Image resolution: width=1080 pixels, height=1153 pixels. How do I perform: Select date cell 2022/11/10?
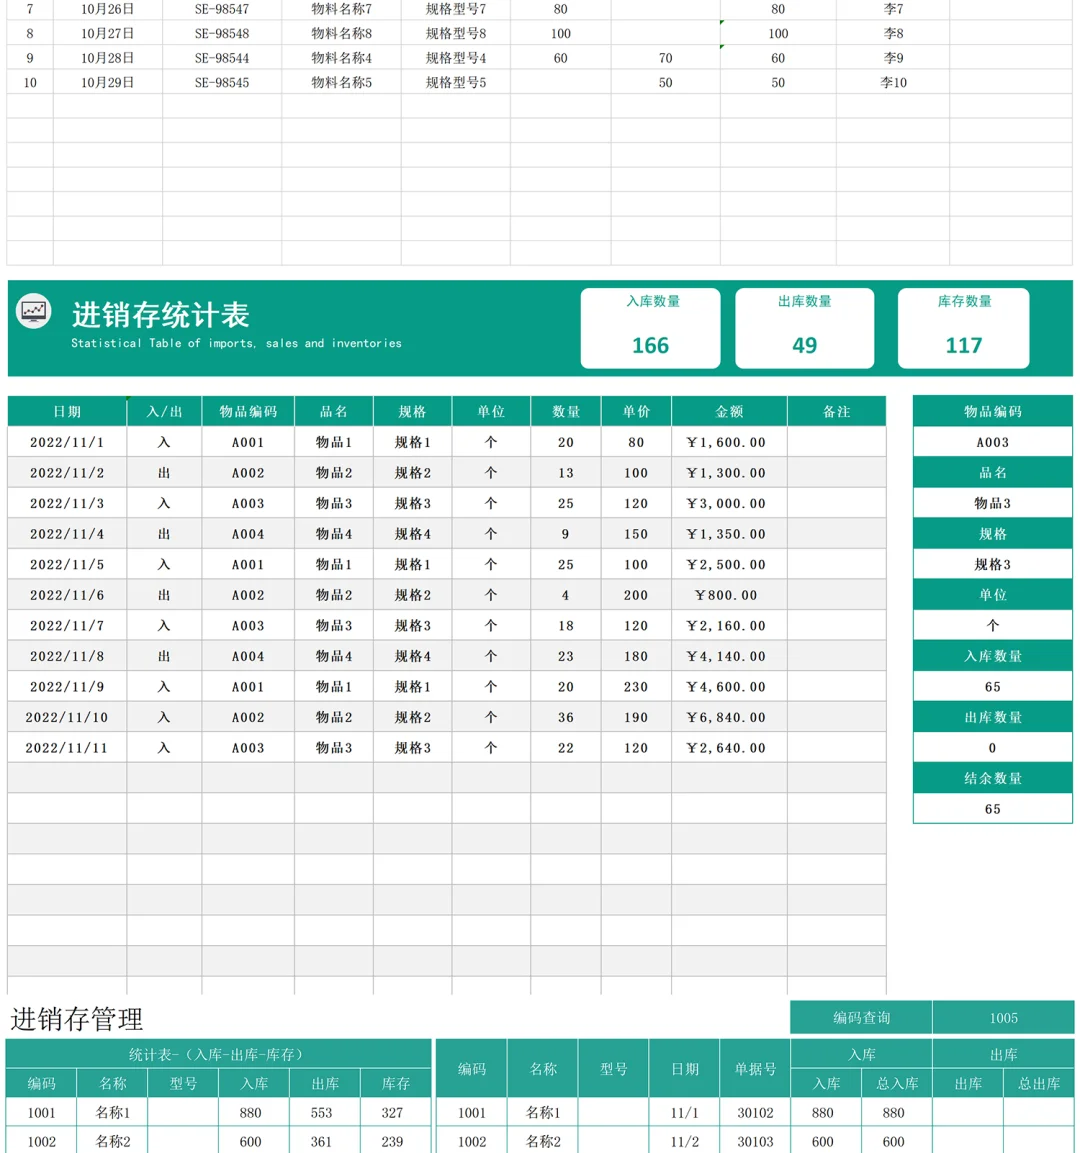pos(67,717)
